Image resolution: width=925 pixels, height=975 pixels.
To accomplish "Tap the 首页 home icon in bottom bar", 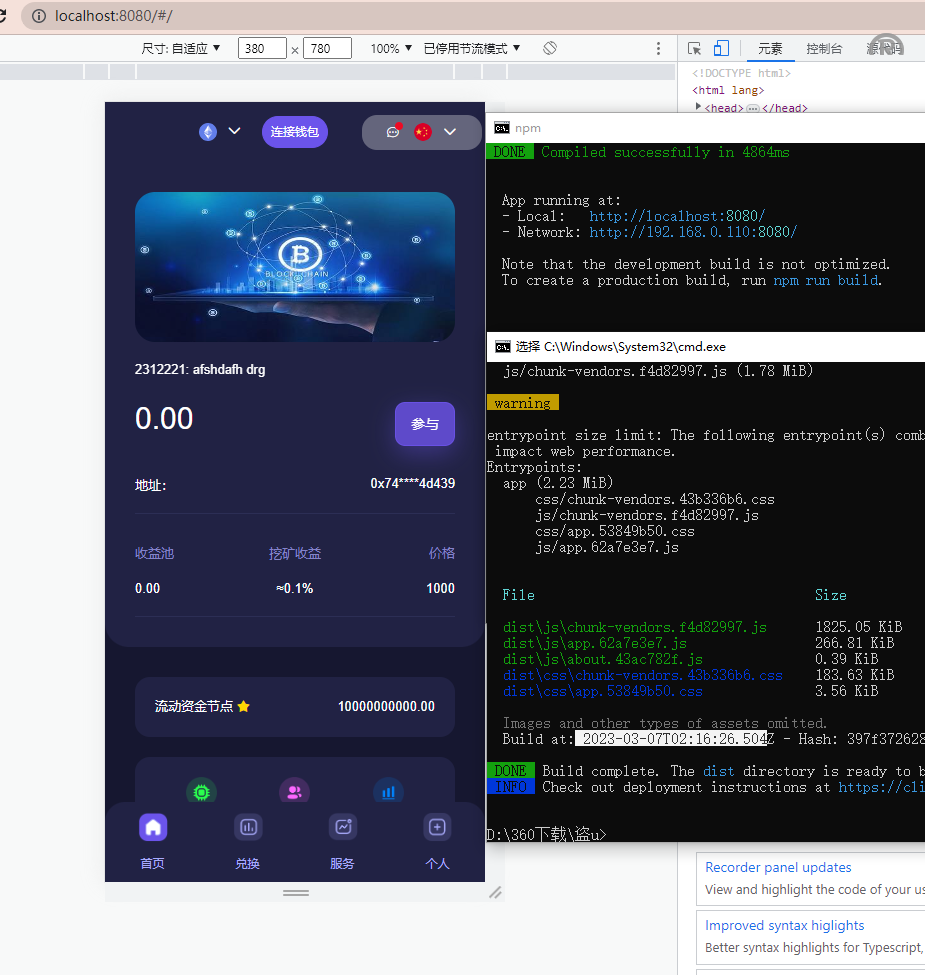I will pos(153,827).
